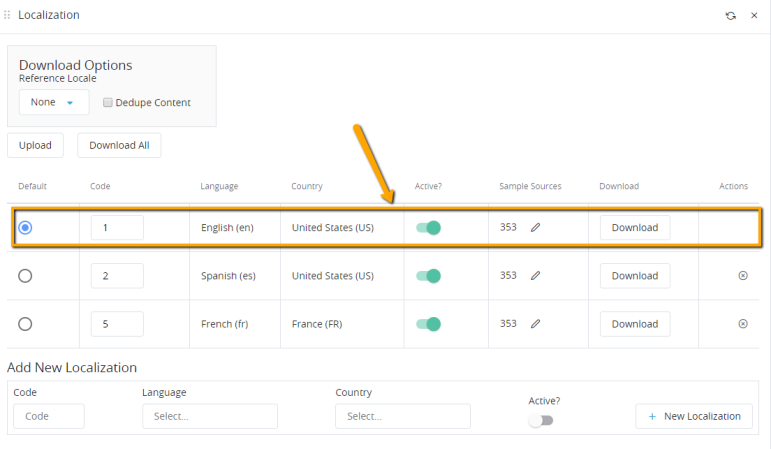Viewport: 771px width, 449px height.
Task: Toggle Active switch for French row
Action: tap(428, 324)
